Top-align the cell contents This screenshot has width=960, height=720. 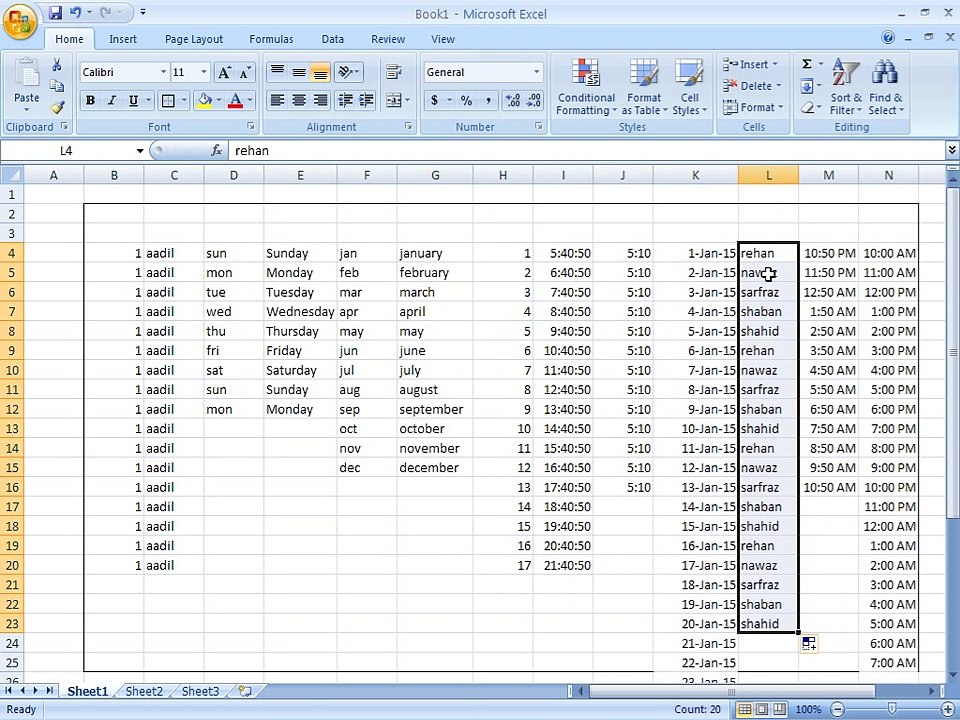click(x=277, y=72)
